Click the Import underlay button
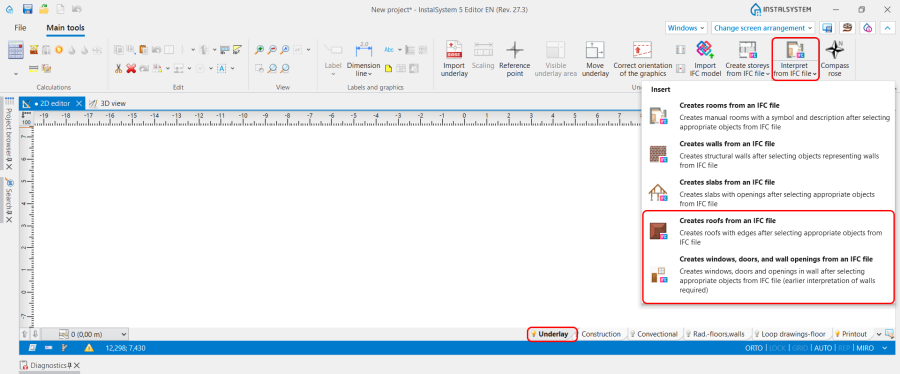This screenshot has width=900, height=374. pos(453,59)
